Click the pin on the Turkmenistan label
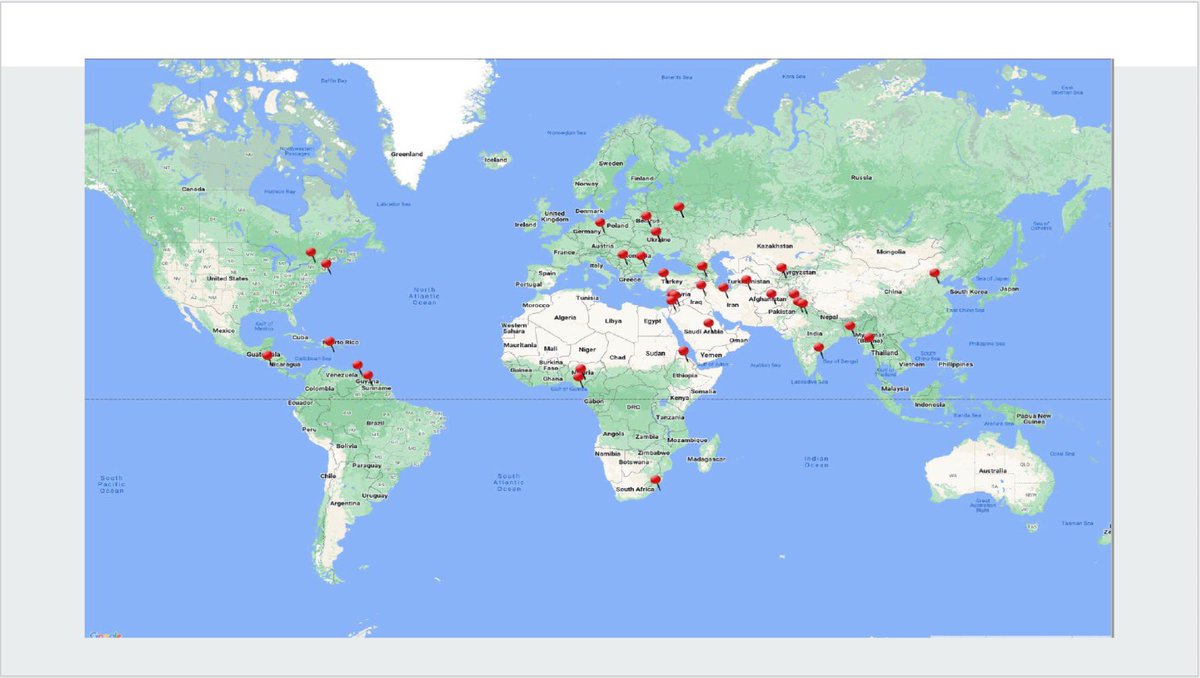The height and width of the screenshot is (678, 1200). pos(746,282)
